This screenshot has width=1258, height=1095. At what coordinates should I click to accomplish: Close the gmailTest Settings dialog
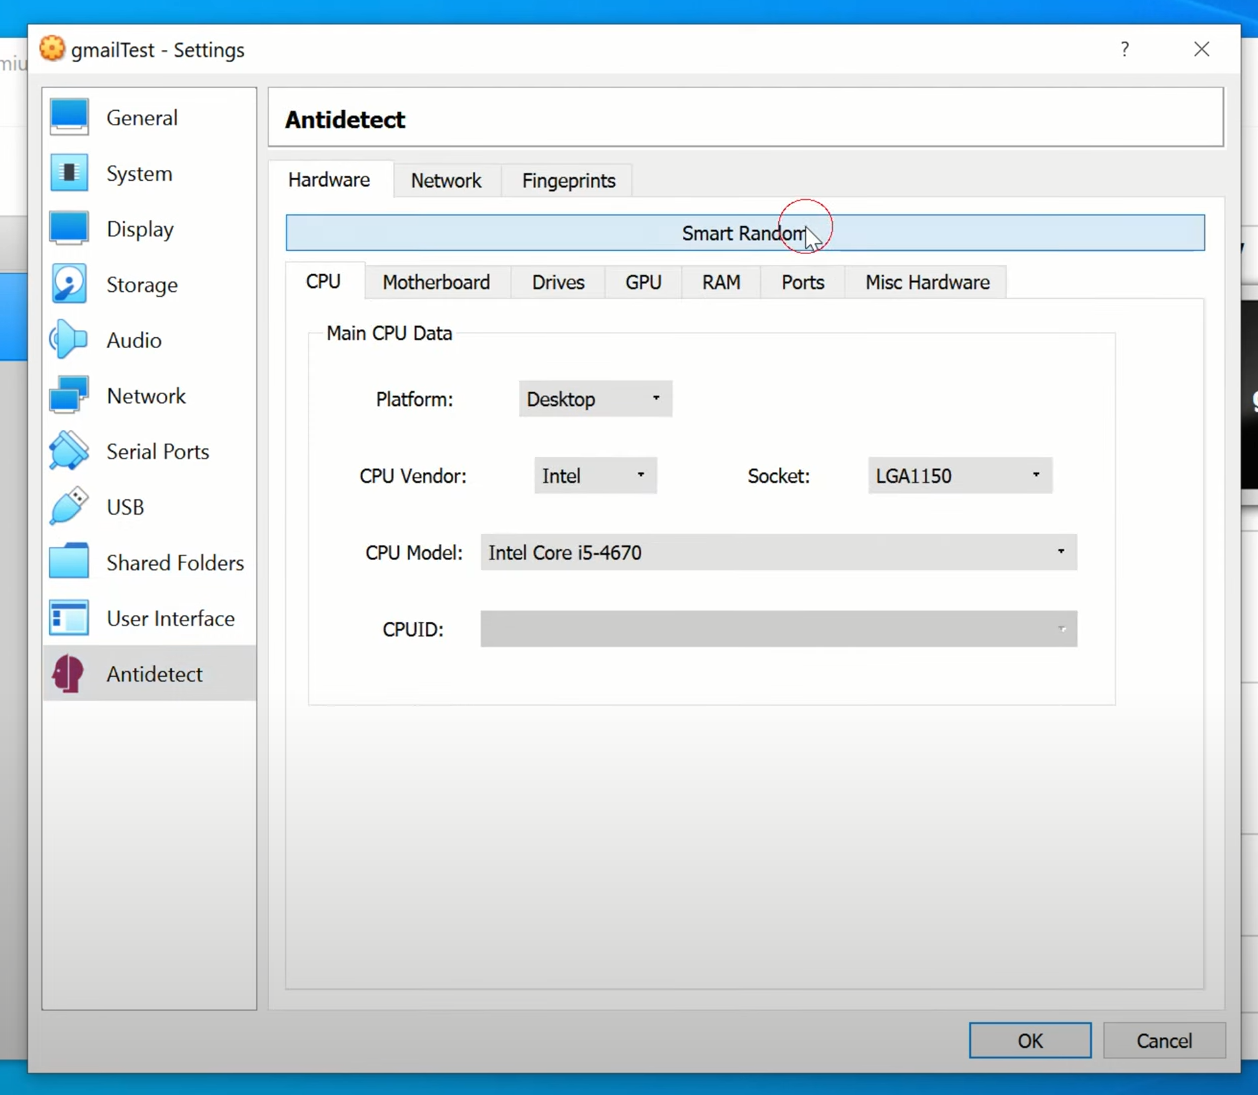(x=1202, y=49)
